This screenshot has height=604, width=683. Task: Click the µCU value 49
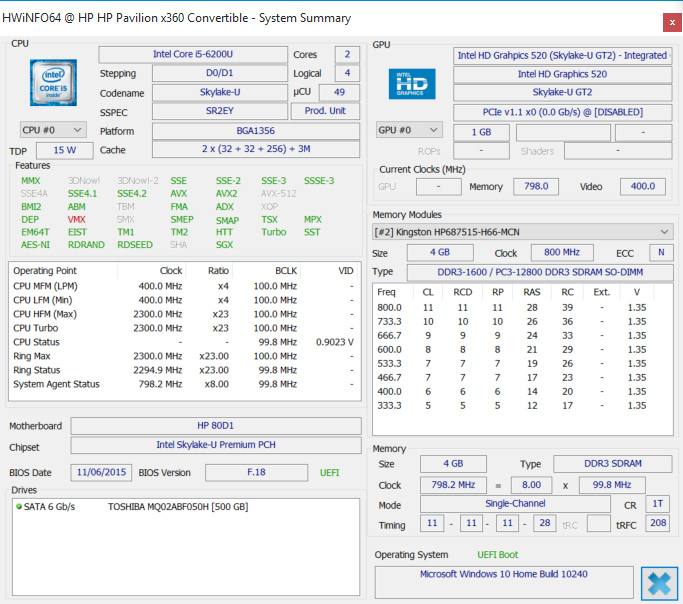tap(339, 92)
